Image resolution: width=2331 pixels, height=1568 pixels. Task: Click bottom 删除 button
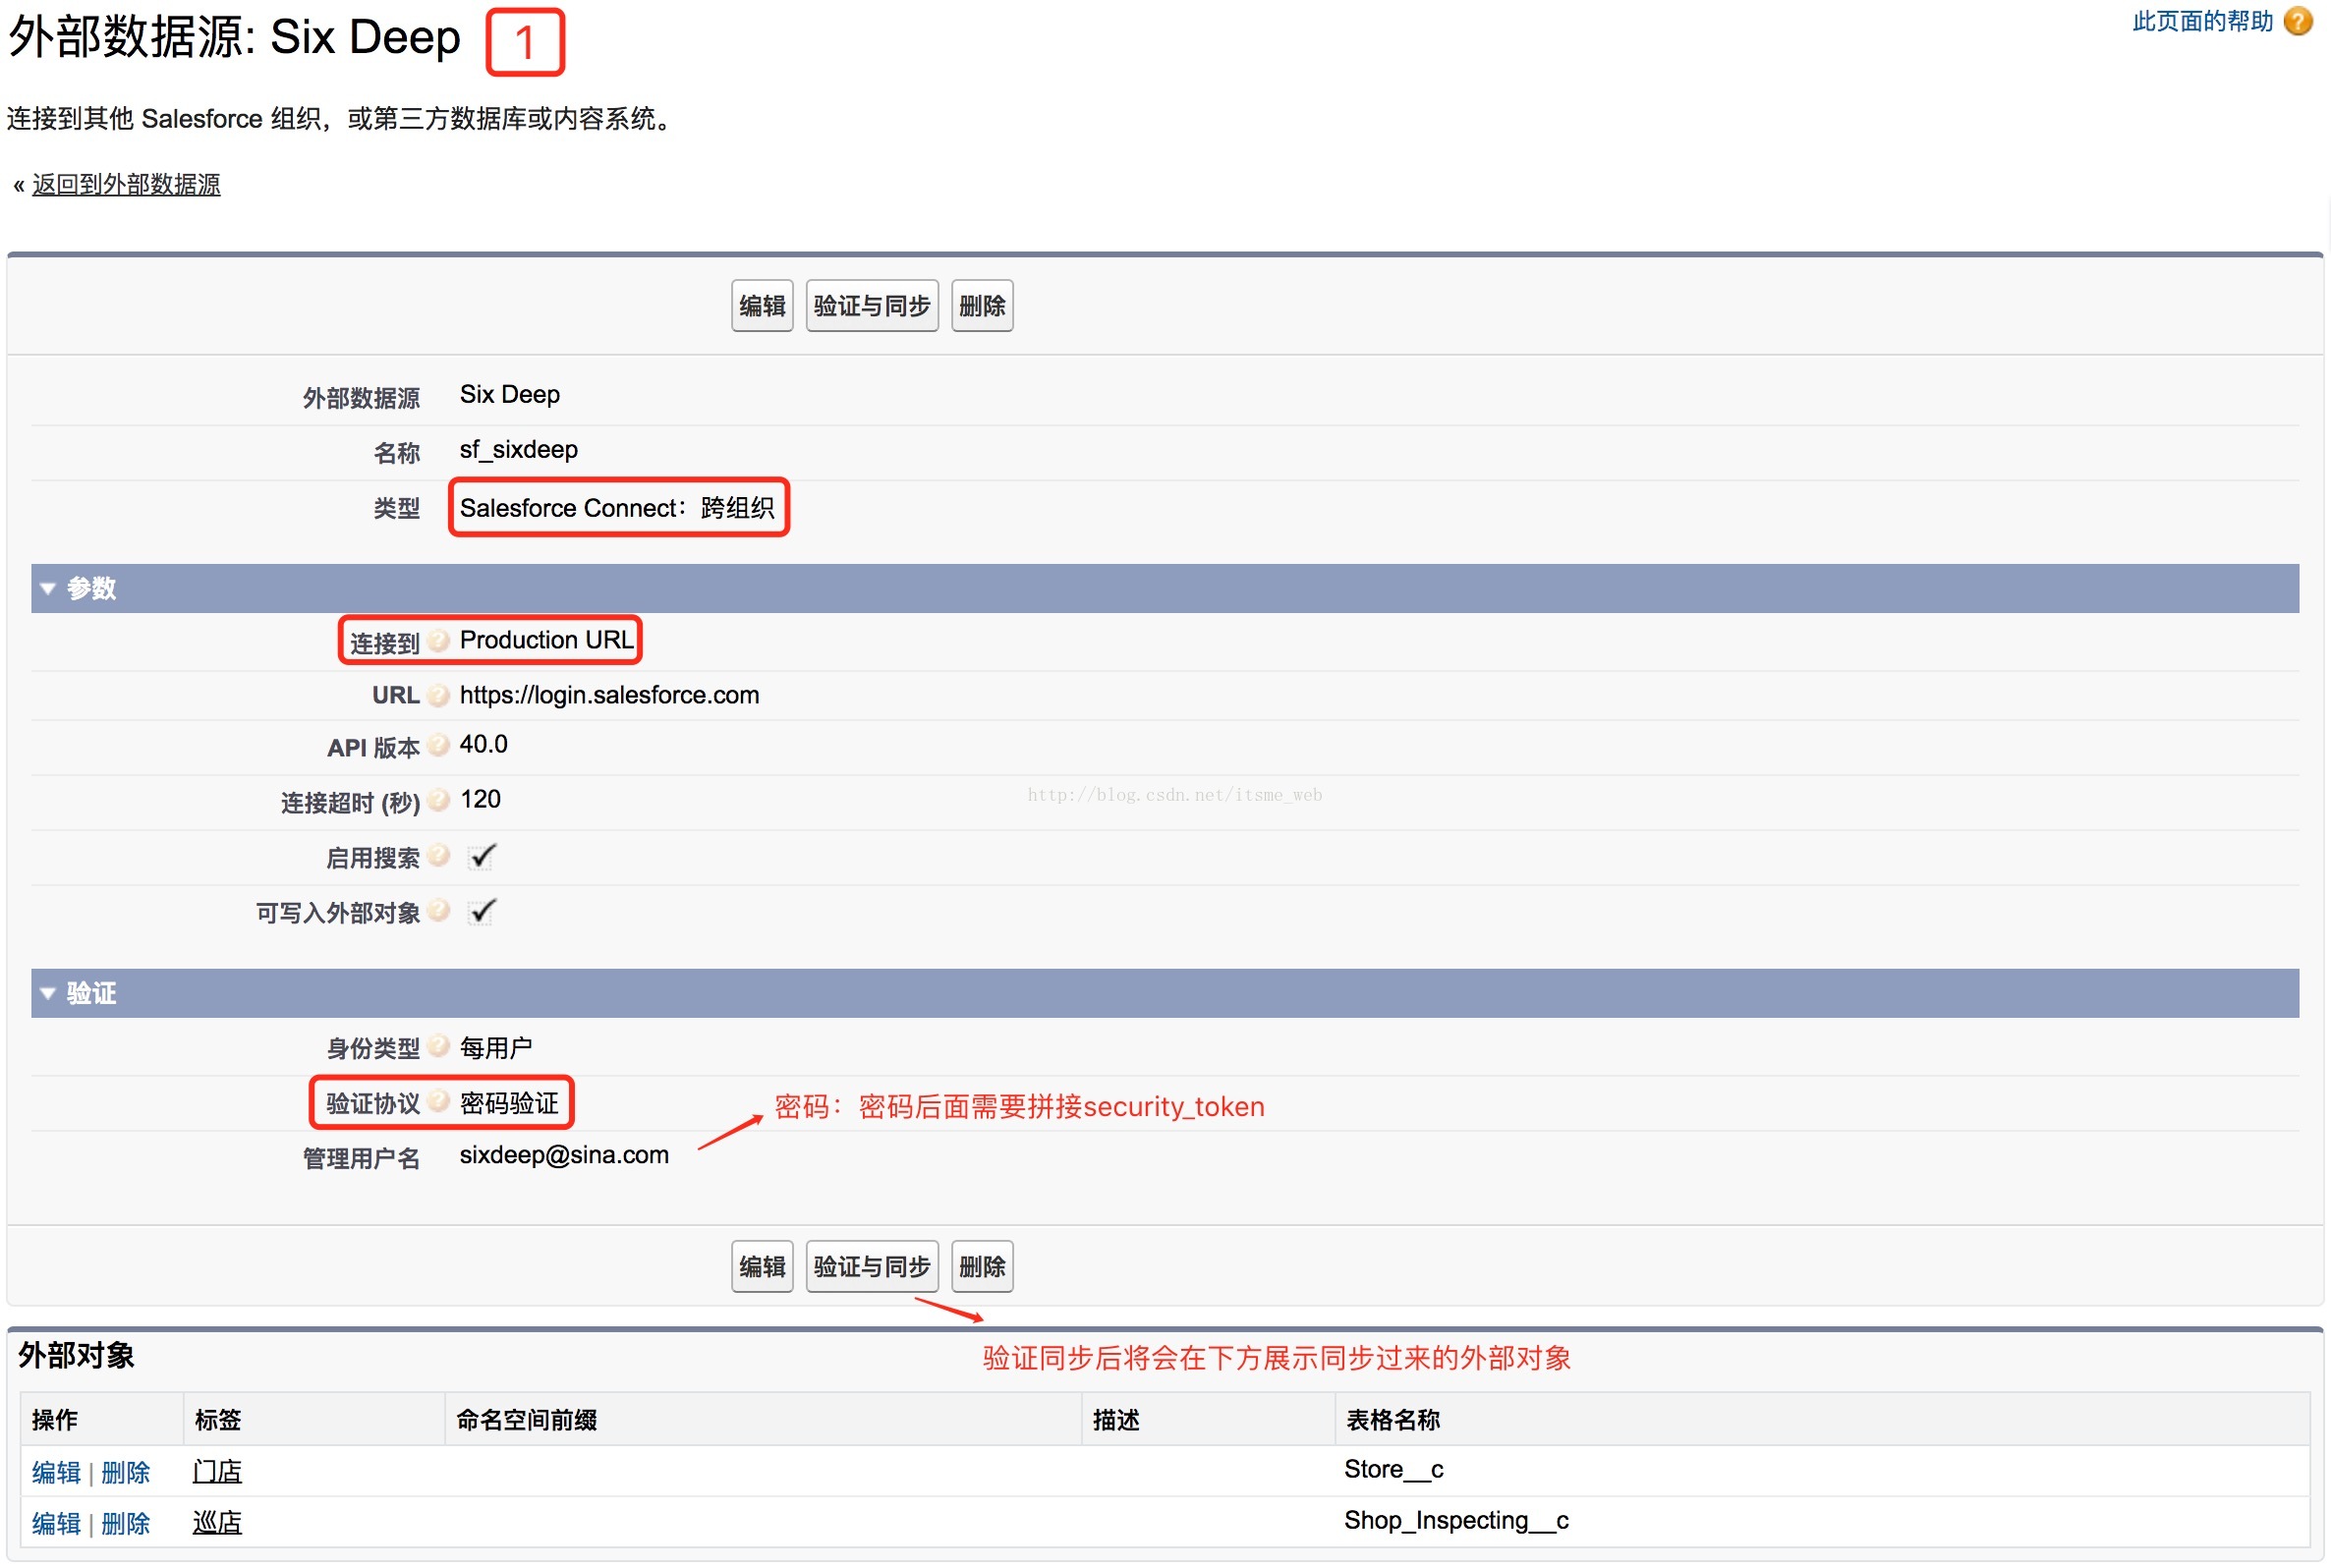(981, 1267)
